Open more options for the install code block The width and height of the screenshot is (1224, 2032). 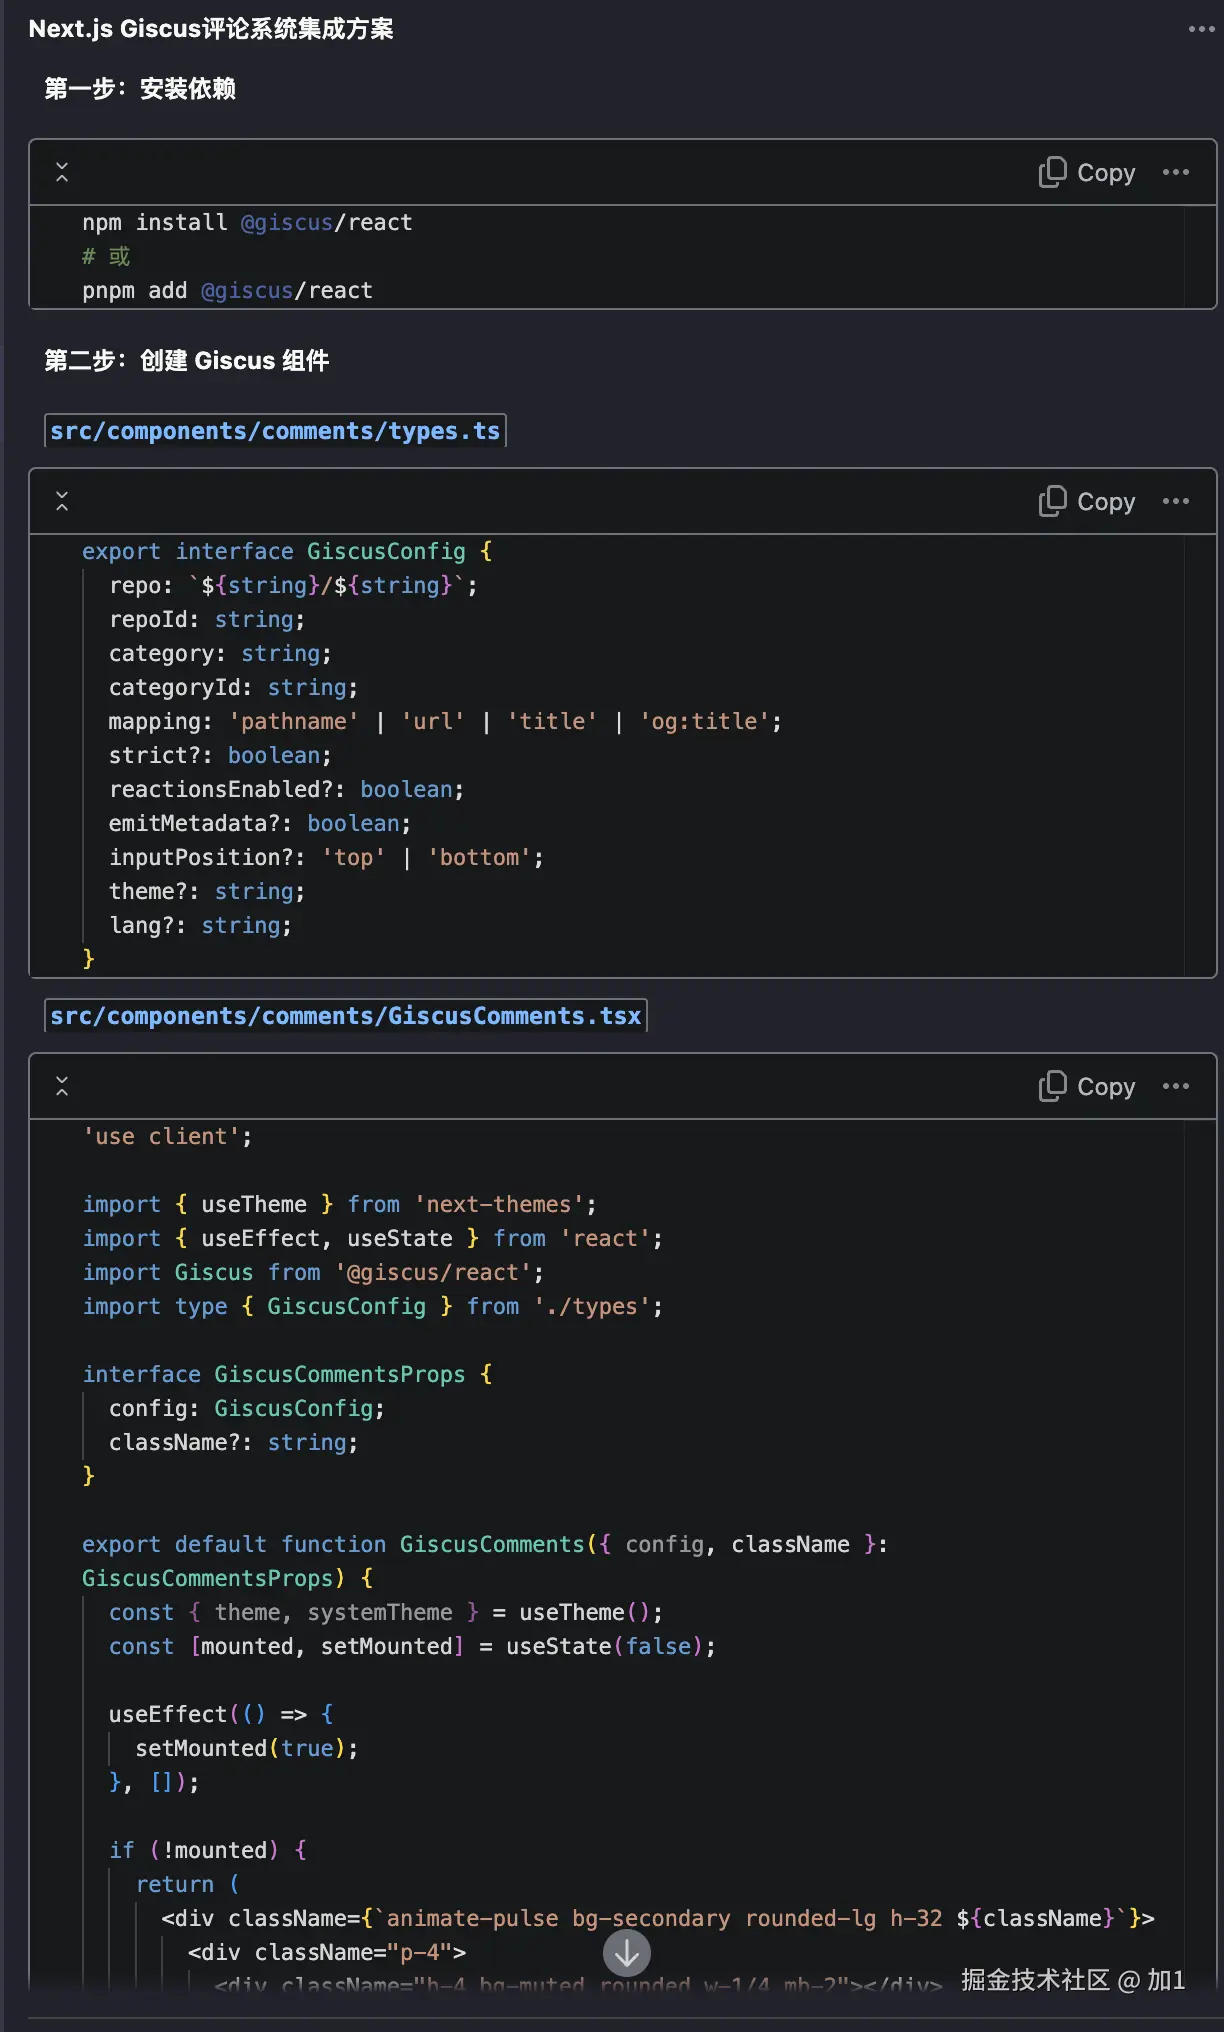(1176, 173)
